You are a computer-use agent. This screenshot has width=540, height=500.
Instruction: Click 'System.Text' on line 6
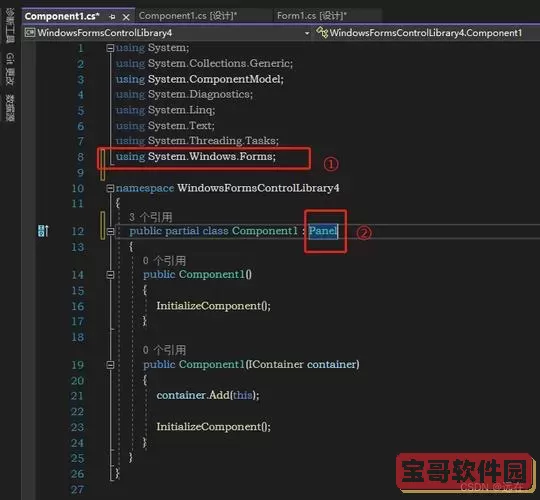point(180,126)
